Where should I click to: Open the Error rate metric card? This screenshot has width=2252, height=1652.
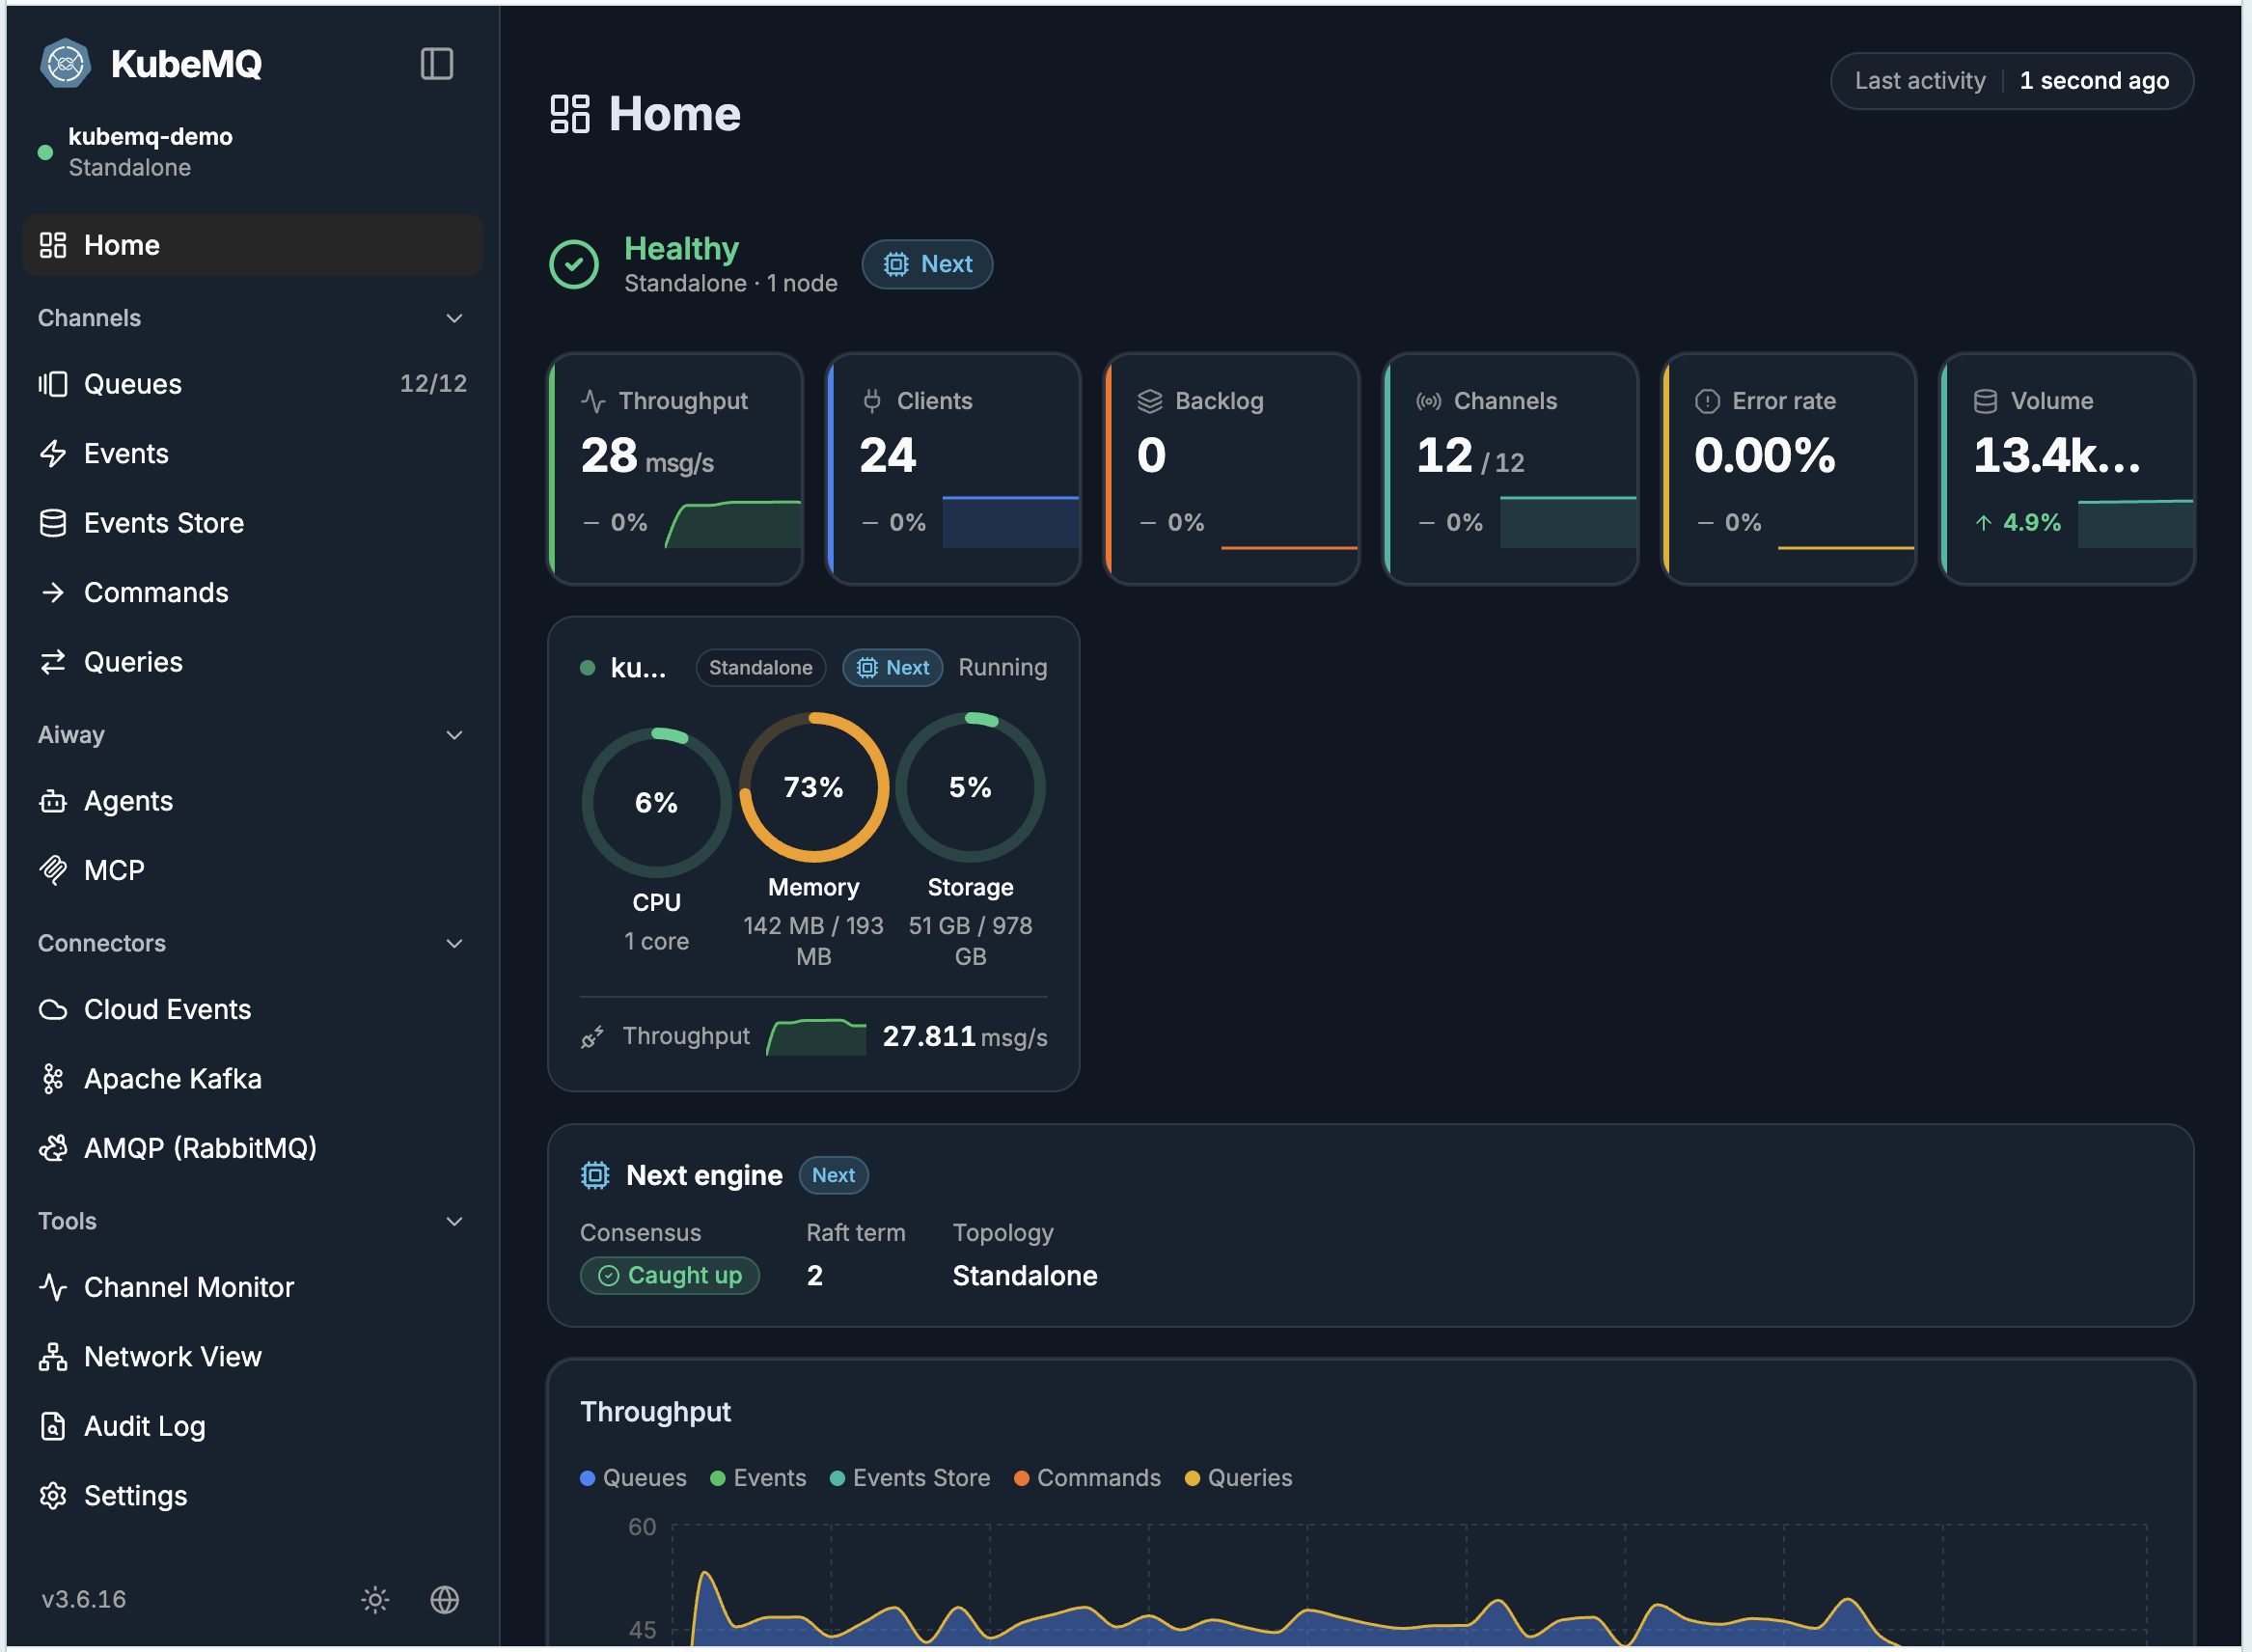[x=1789, y=468]
